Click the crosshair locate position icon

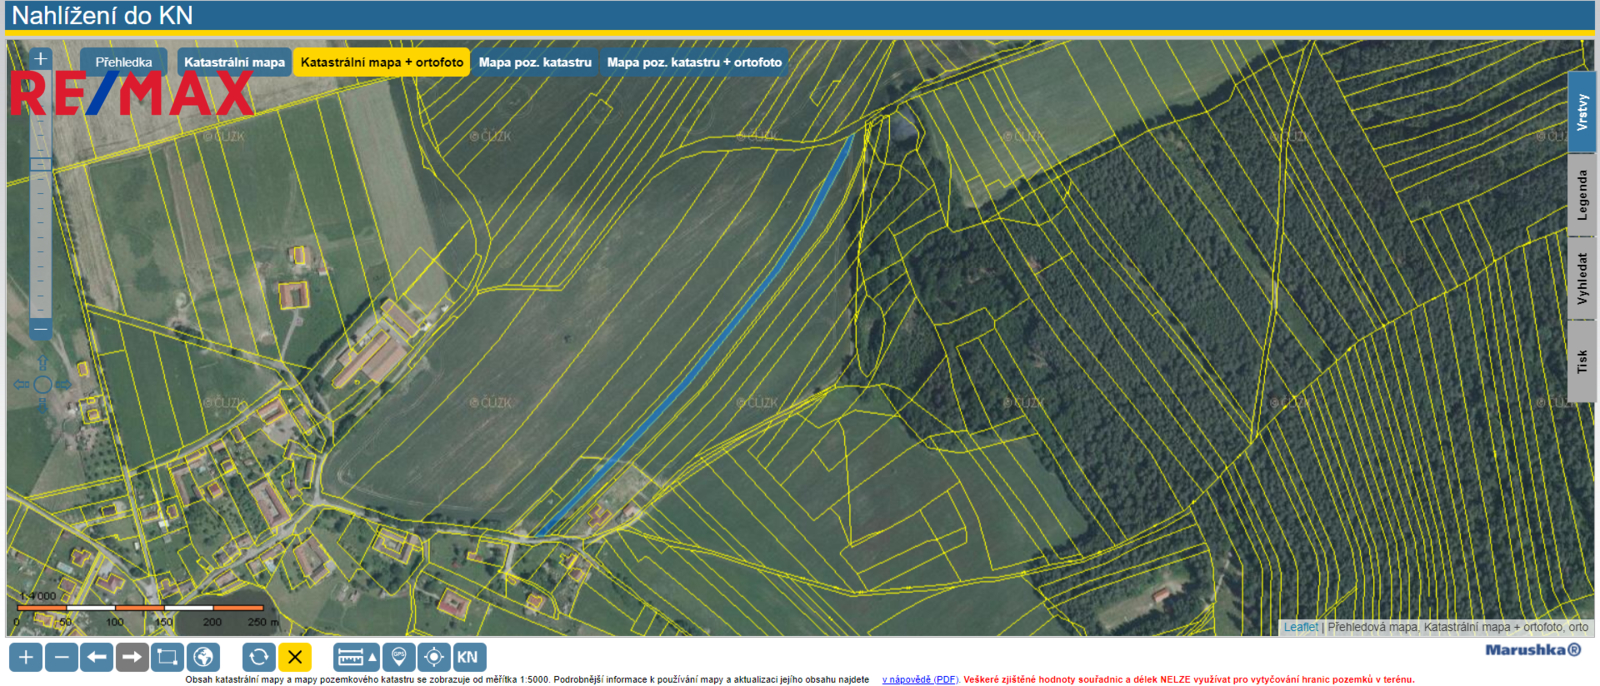434,657
